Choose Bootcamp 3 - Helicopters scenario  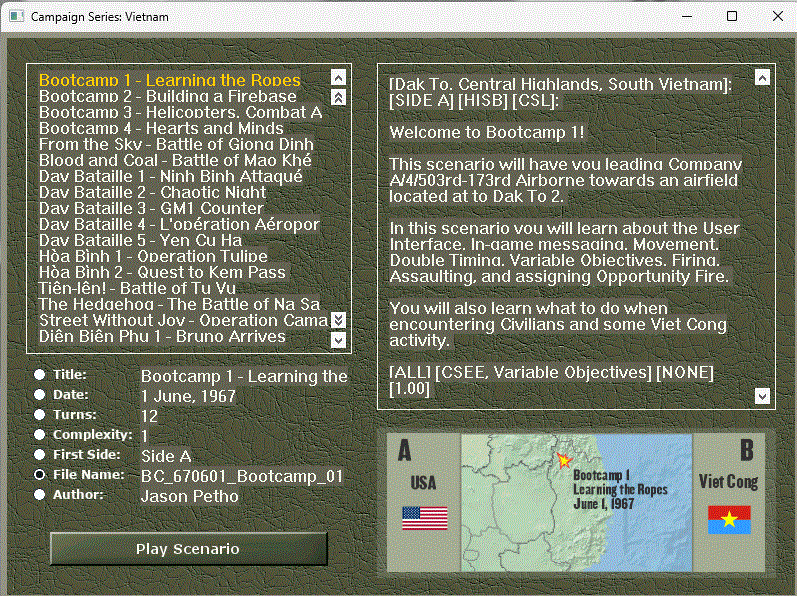[180, 112]
